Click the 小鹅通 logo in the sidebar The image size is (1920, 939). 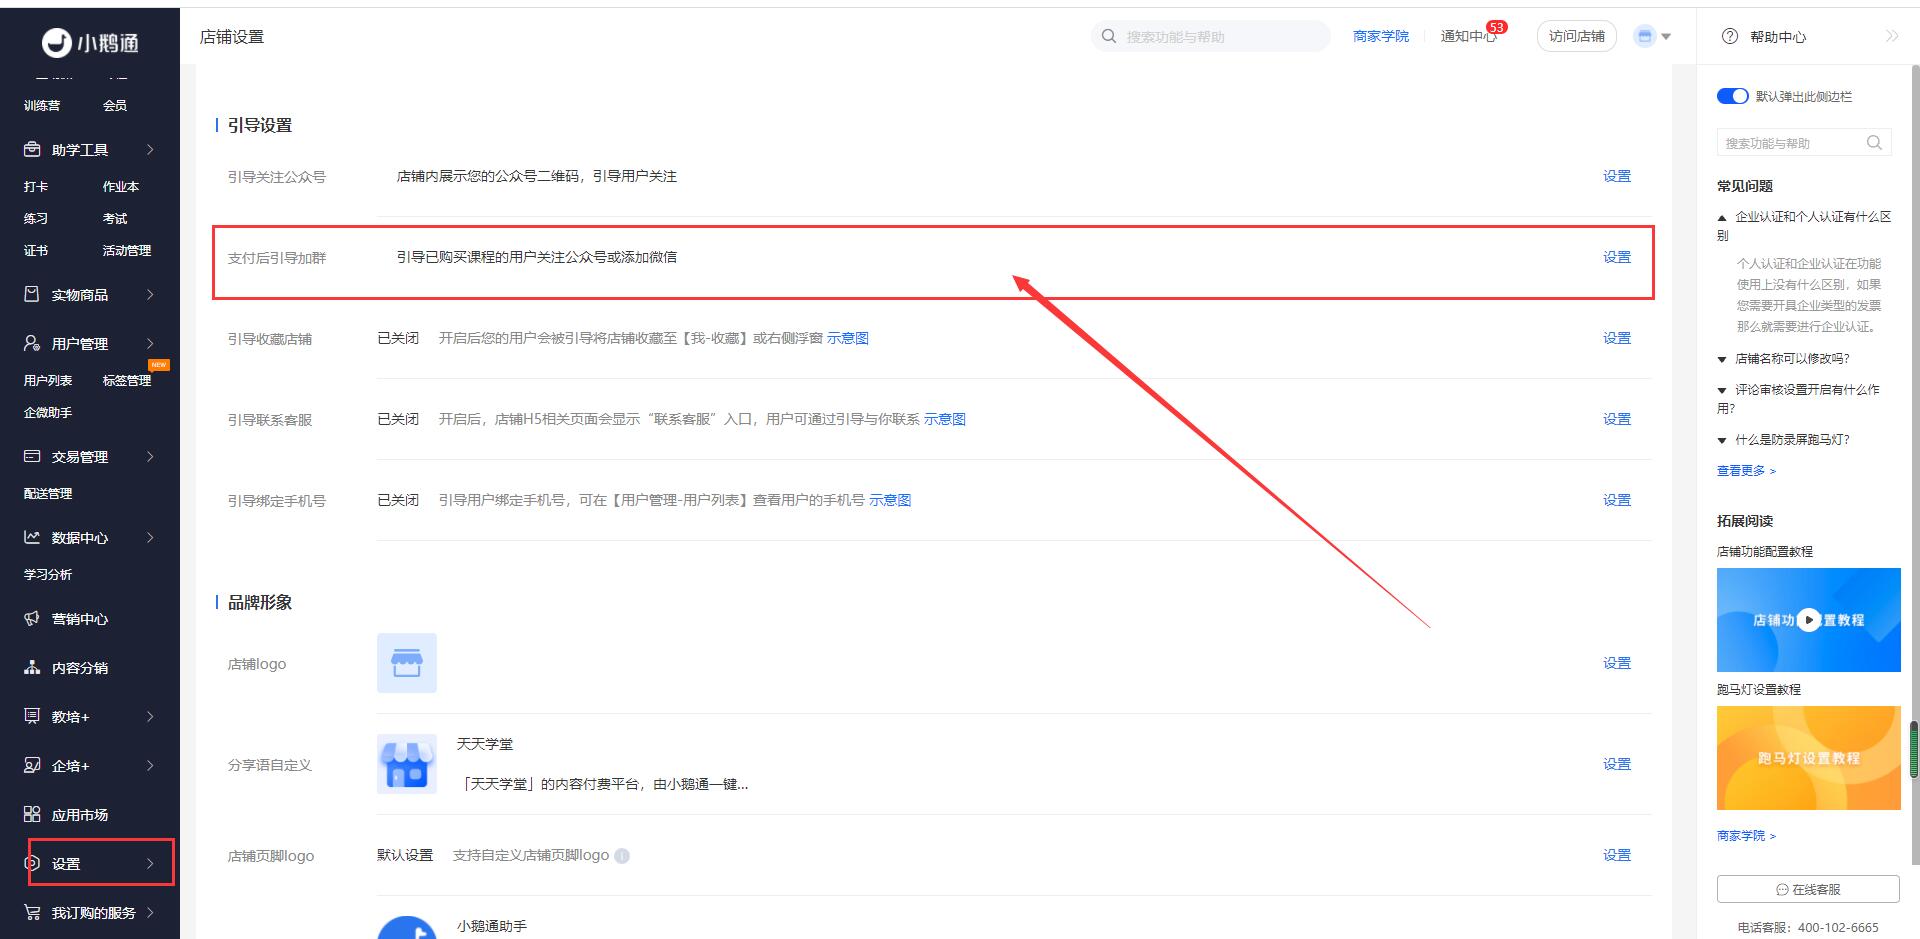point(90,42)
